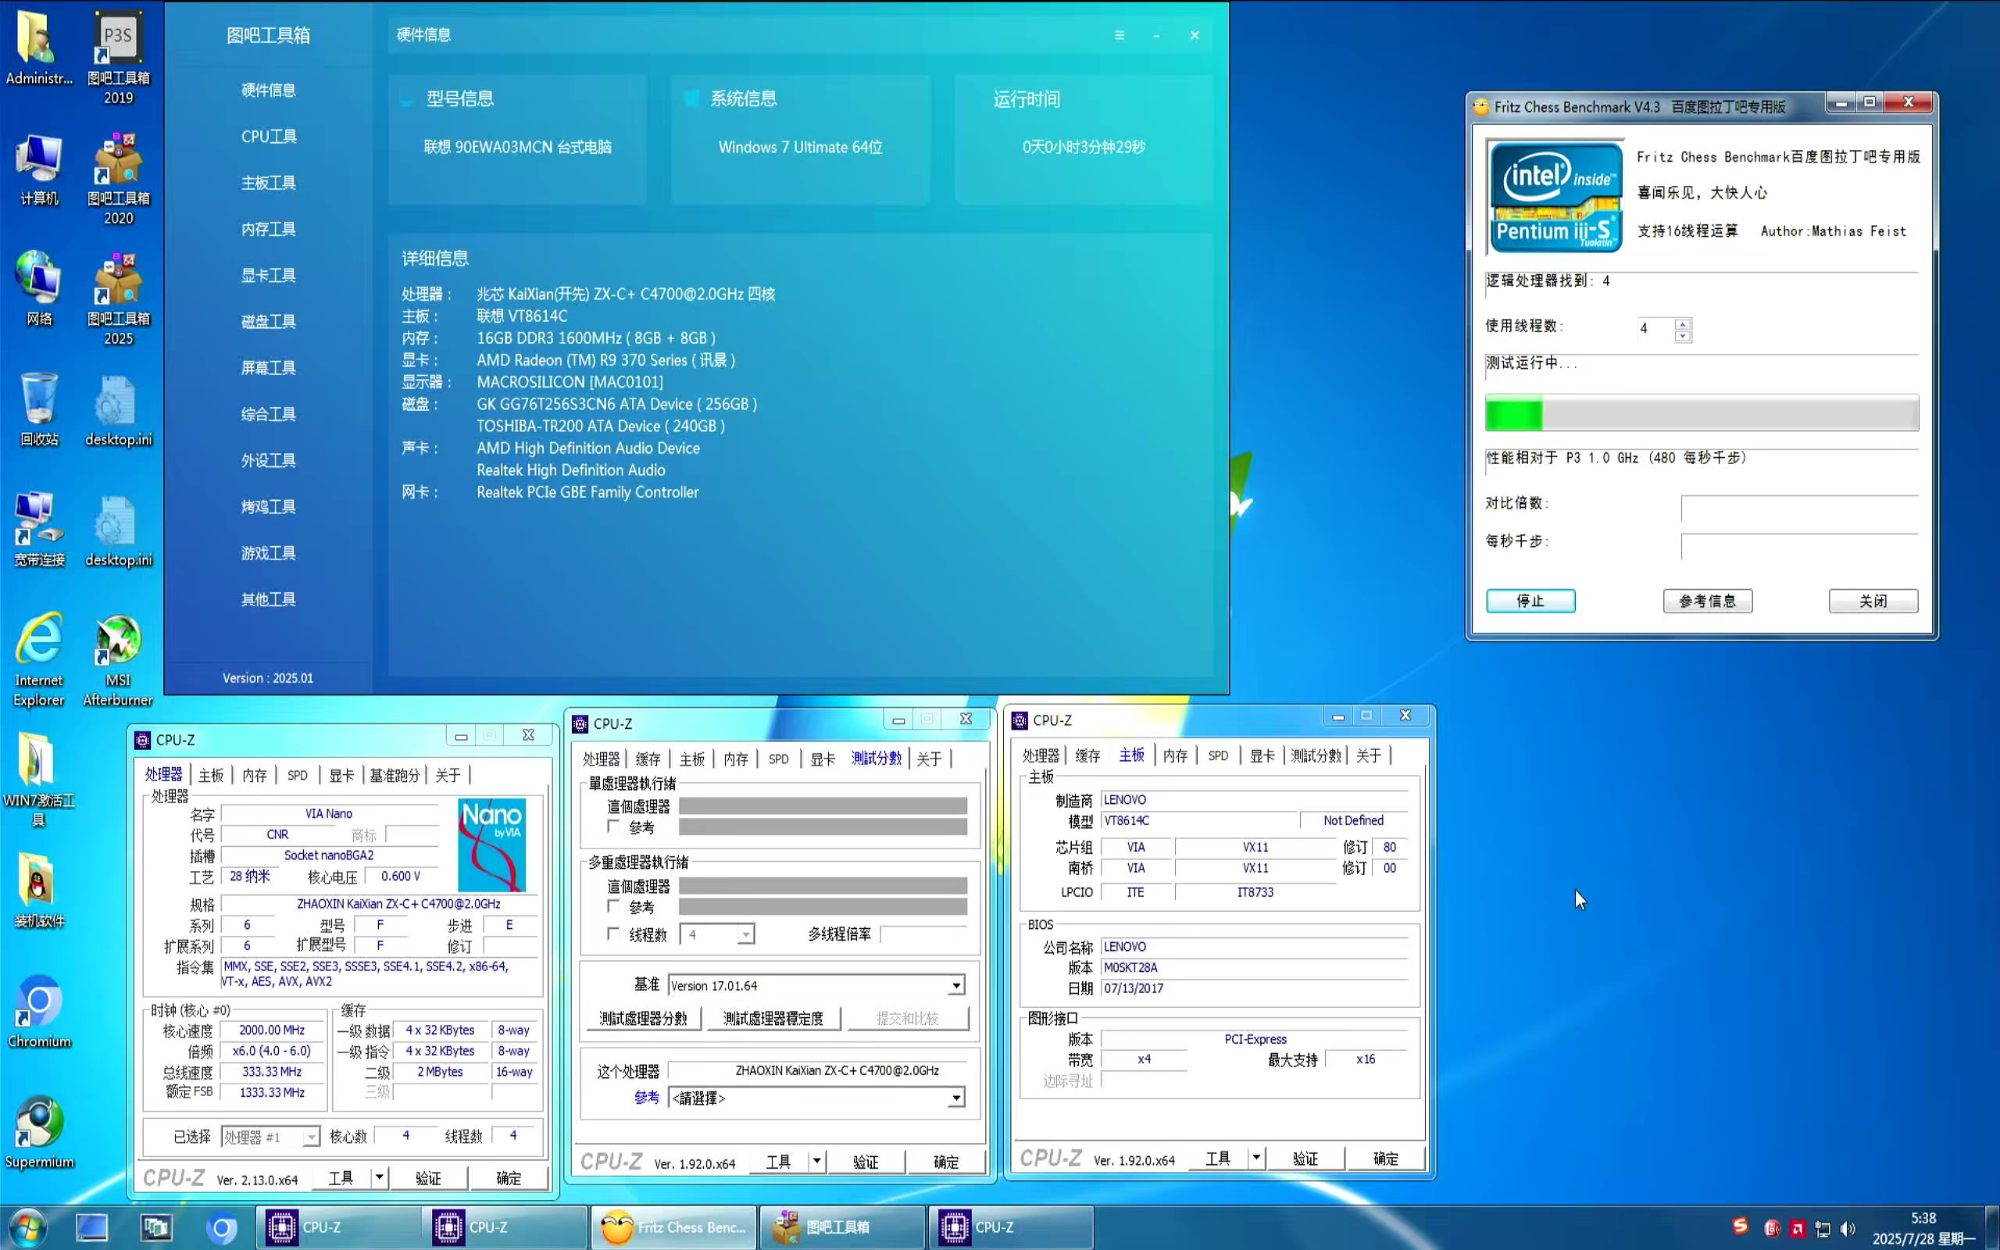Click 确定 in CPU-Z mainboard window
Image resolution: width=2000 pixels, height=1250 pixels.
tap(1385, 1158)
